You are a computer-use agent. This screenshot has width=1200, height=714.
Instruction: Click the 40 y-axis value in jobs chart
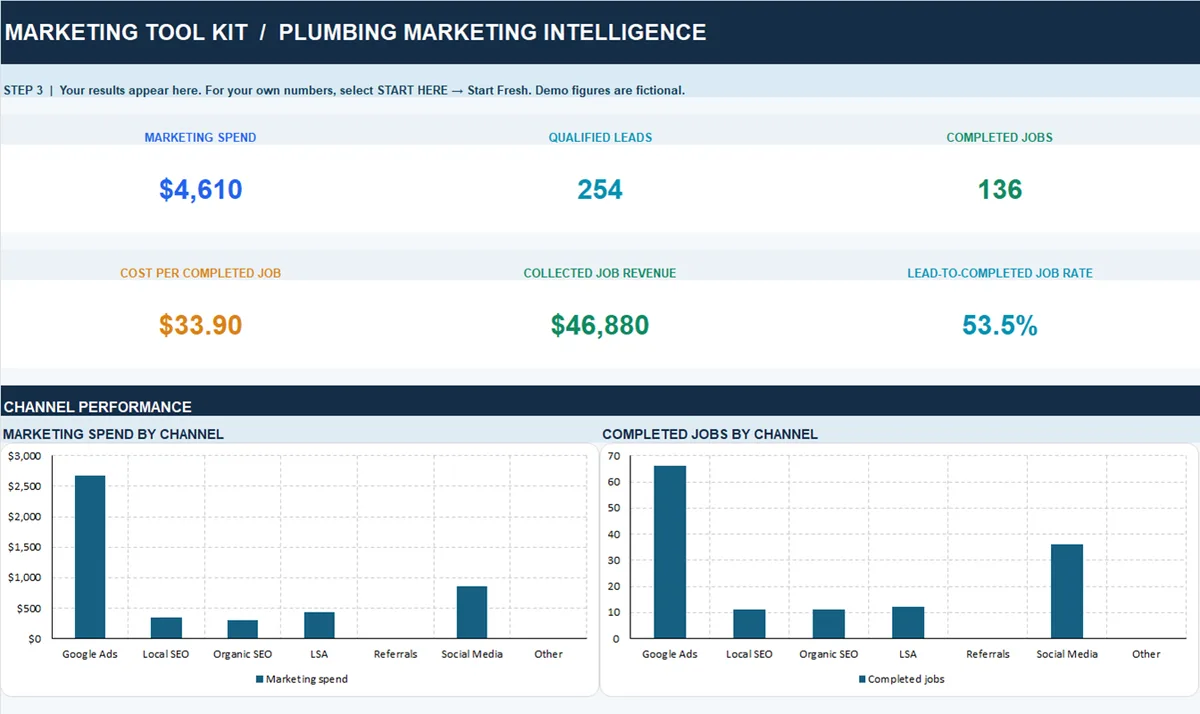614,534
